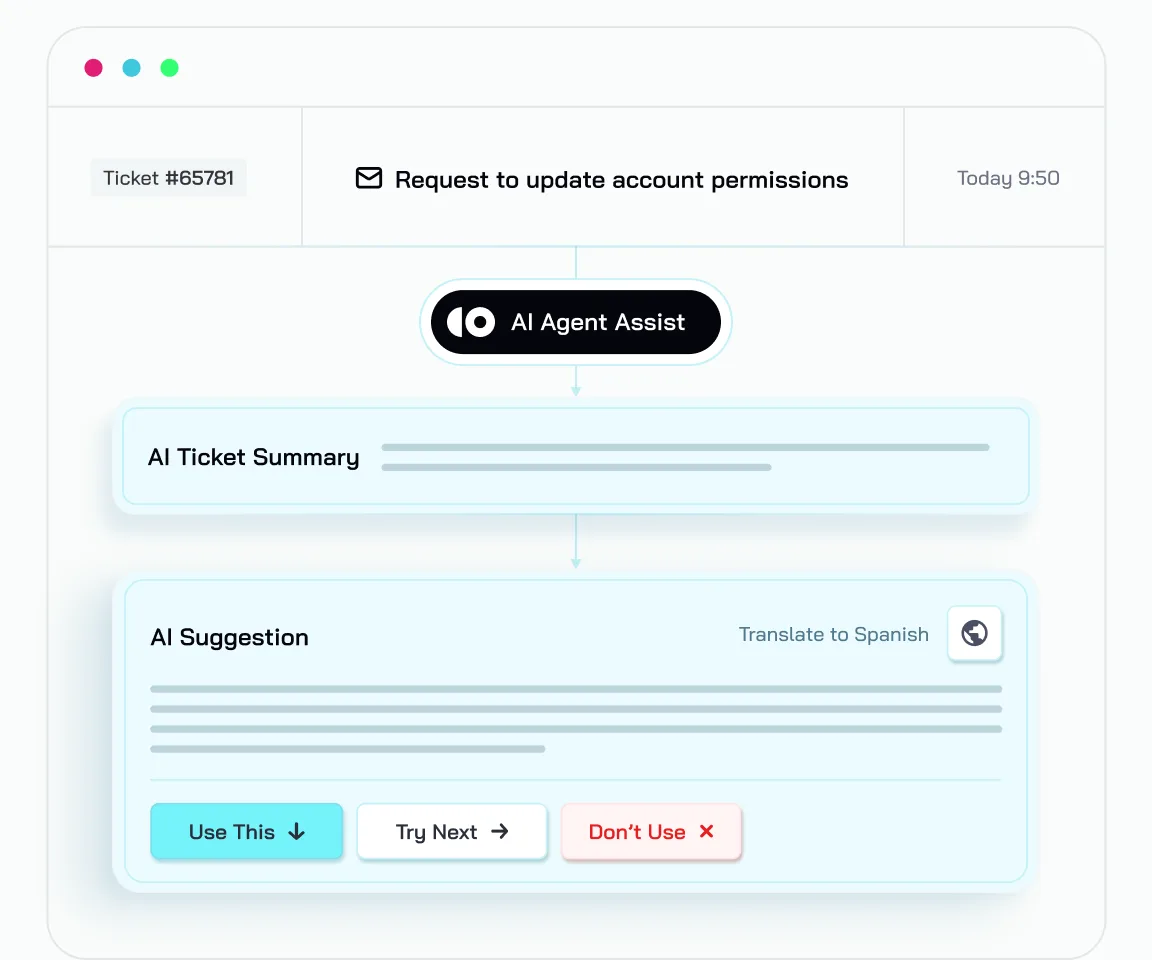Screen dimensions: 1152x960
Task: Click the red window dot
Action: (93, 68)
